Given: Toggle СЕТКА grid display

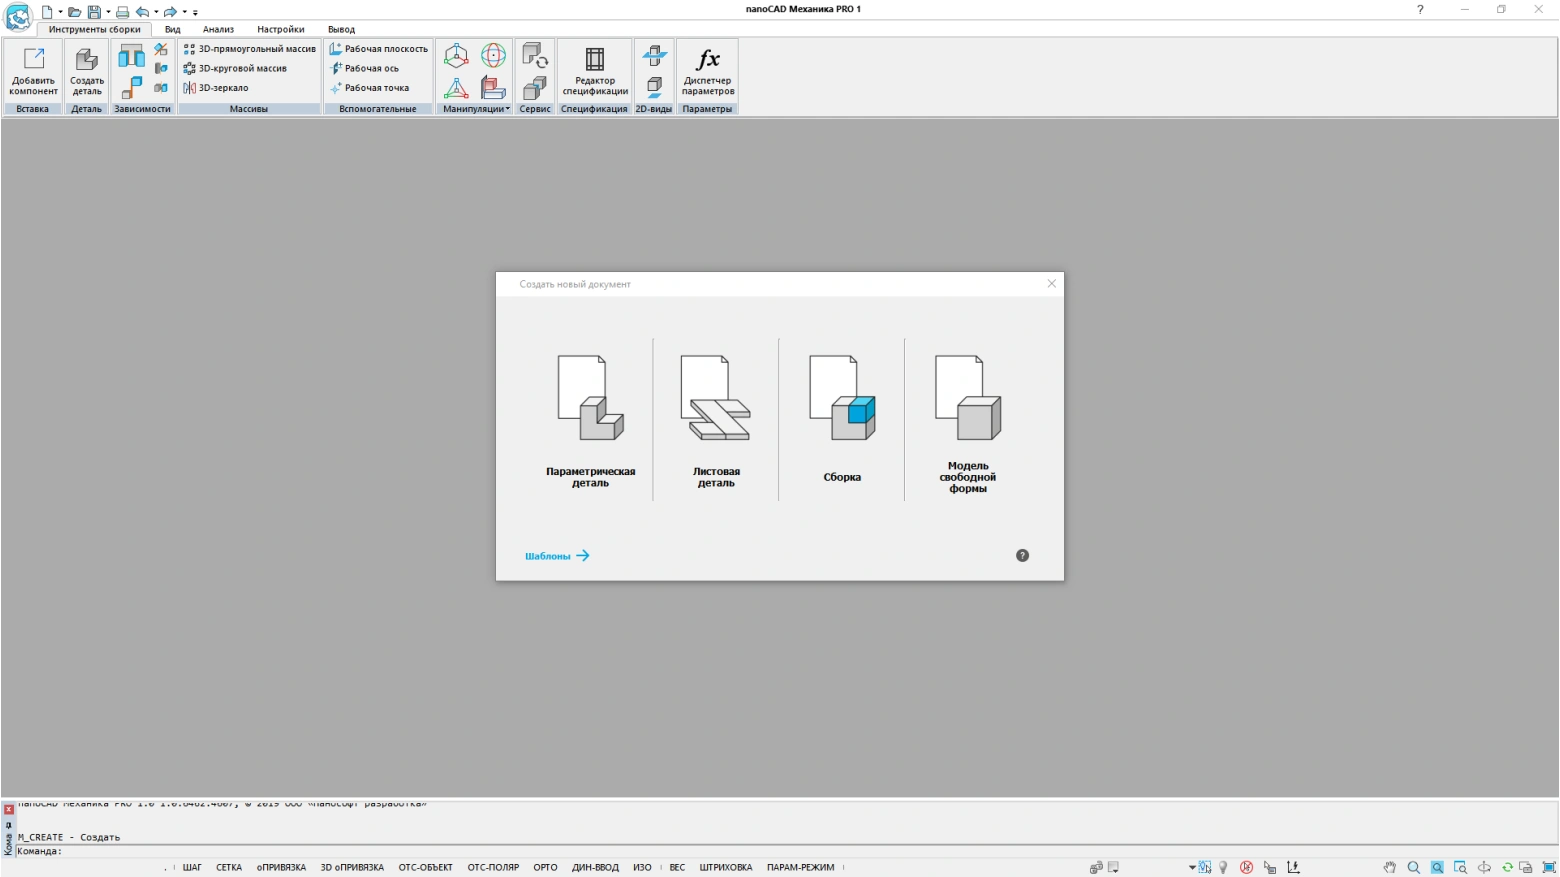Looking at the screenshot, I should point(229,868).
